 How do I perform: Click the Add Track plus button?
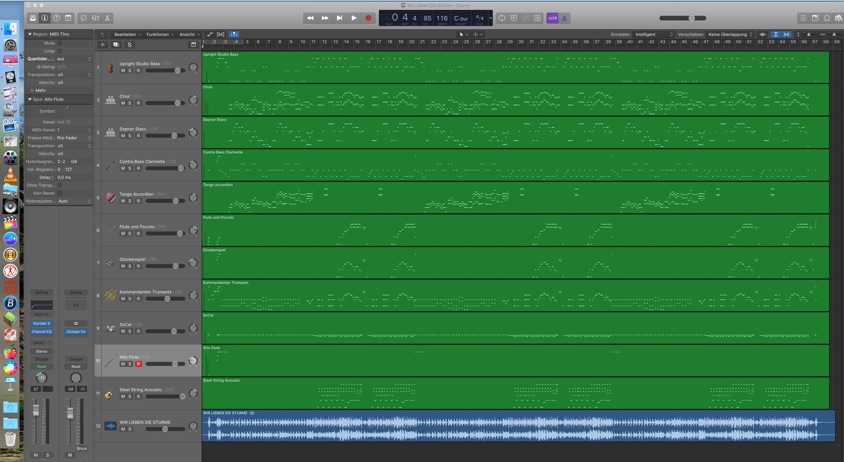[103, 45]
